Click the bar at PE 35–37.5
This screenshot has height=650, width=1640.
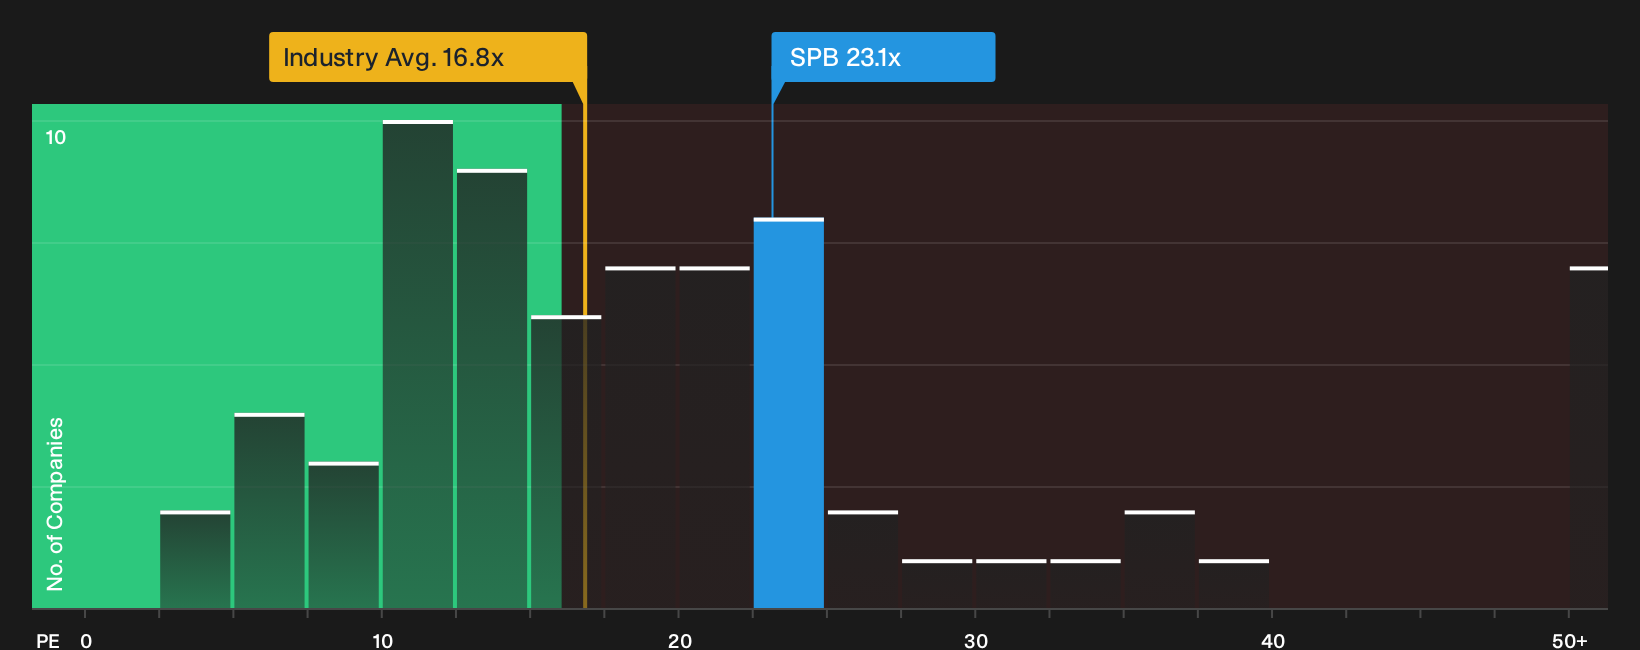(x=1160, y=560)
